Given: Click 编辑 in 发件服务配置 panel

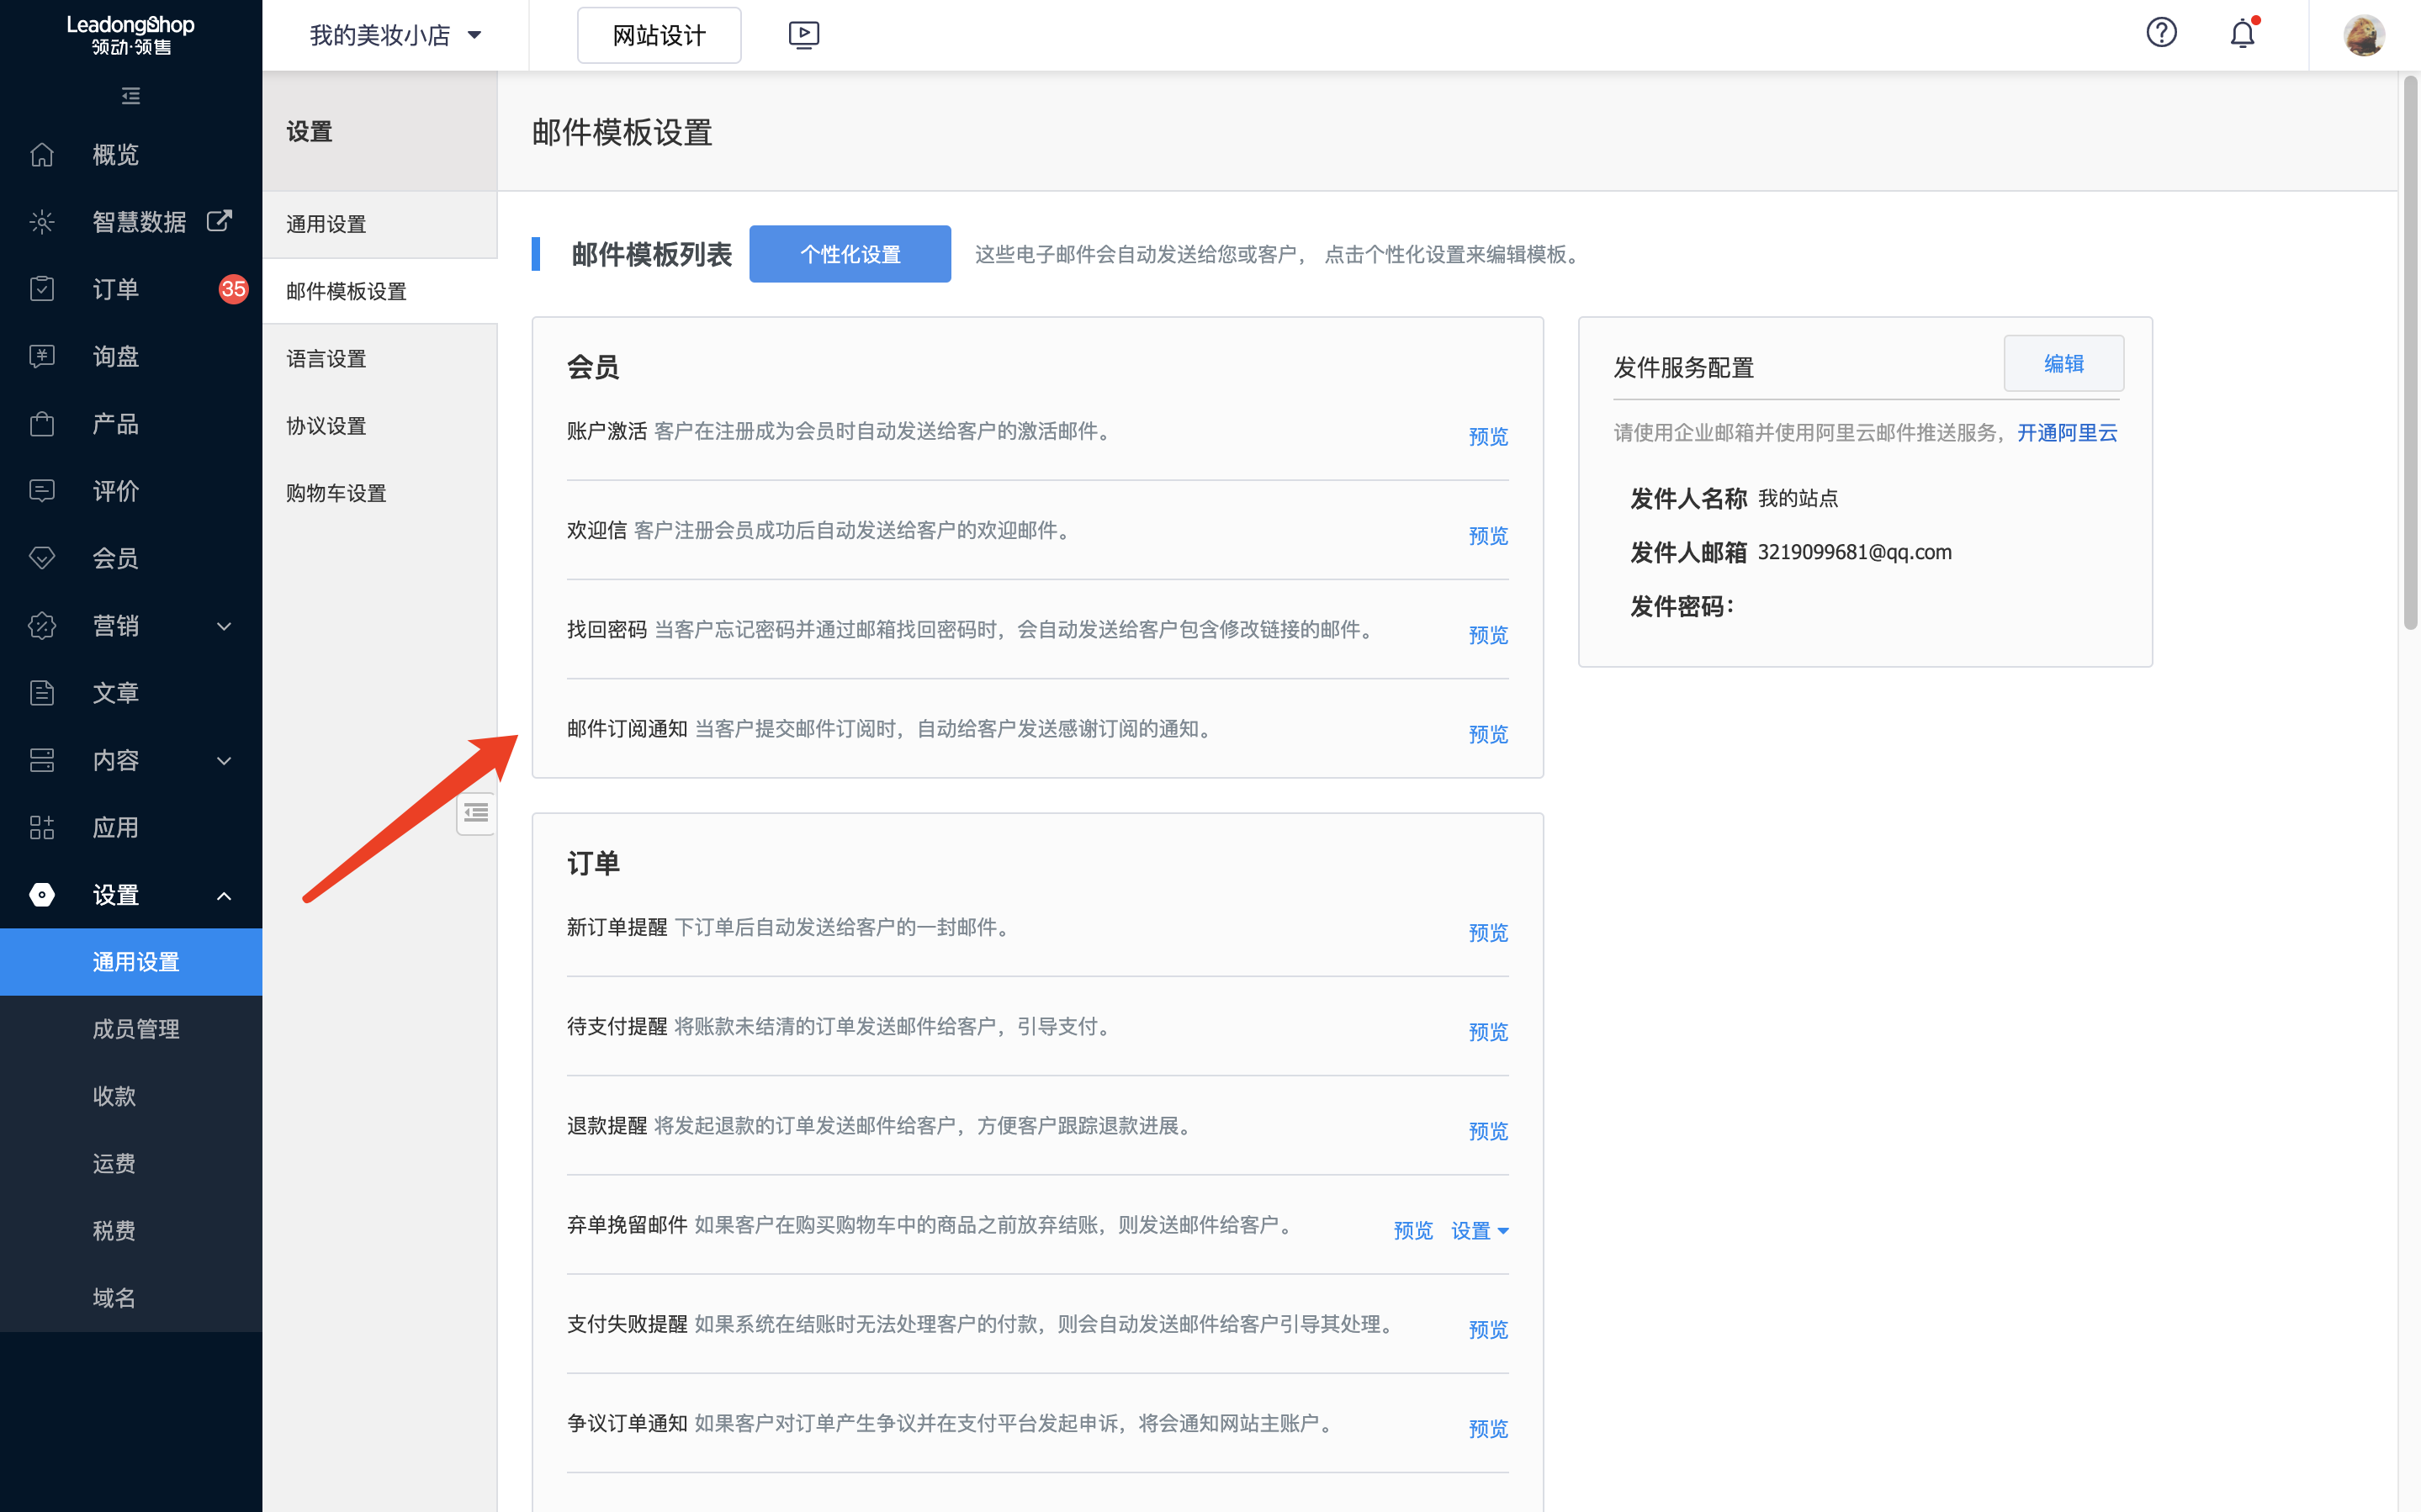Looking at the screenshot, I should click(2064, 363).
